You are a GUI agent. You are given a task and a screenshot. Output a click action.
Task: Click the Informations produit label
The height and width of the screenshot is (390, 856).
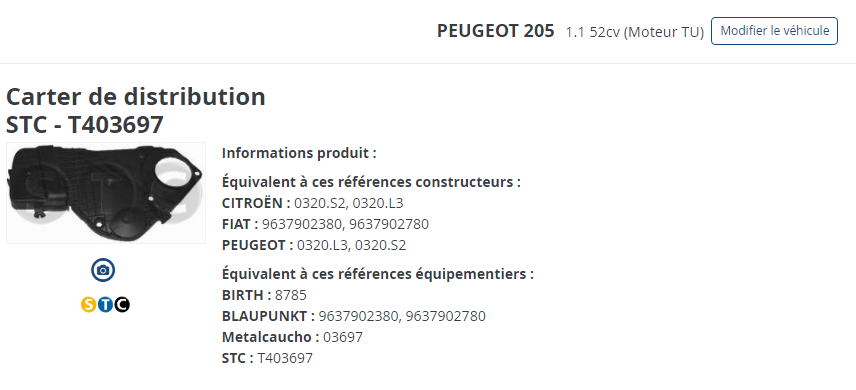tap(299, 153)
